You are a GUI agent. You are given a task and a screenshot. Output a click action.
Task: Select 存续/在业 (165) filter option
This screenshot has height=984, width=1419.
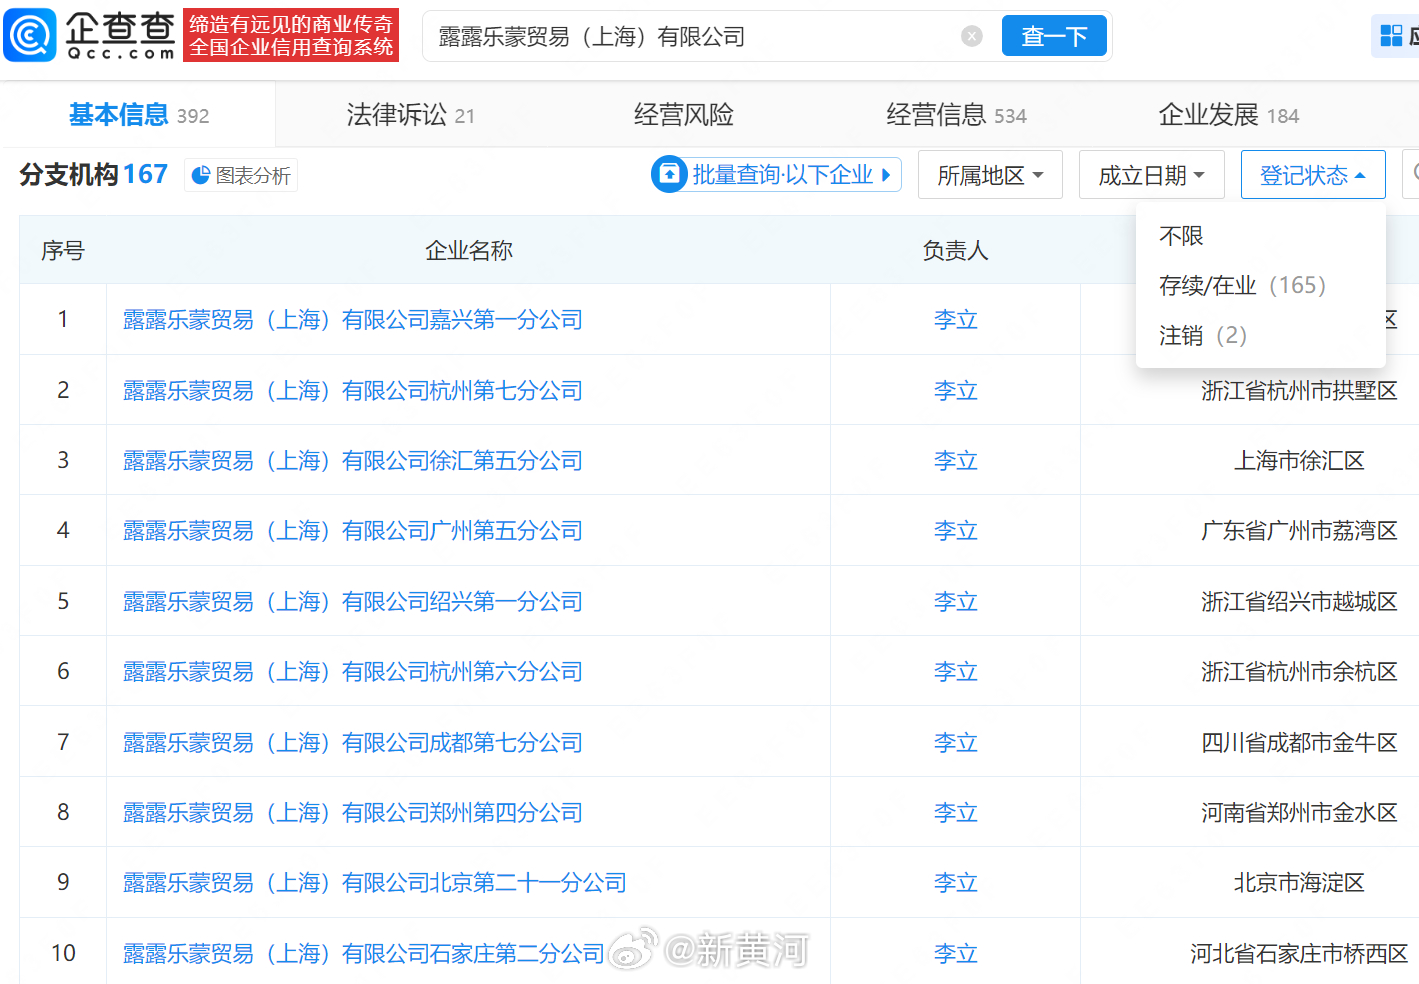tap(1242, 286)
